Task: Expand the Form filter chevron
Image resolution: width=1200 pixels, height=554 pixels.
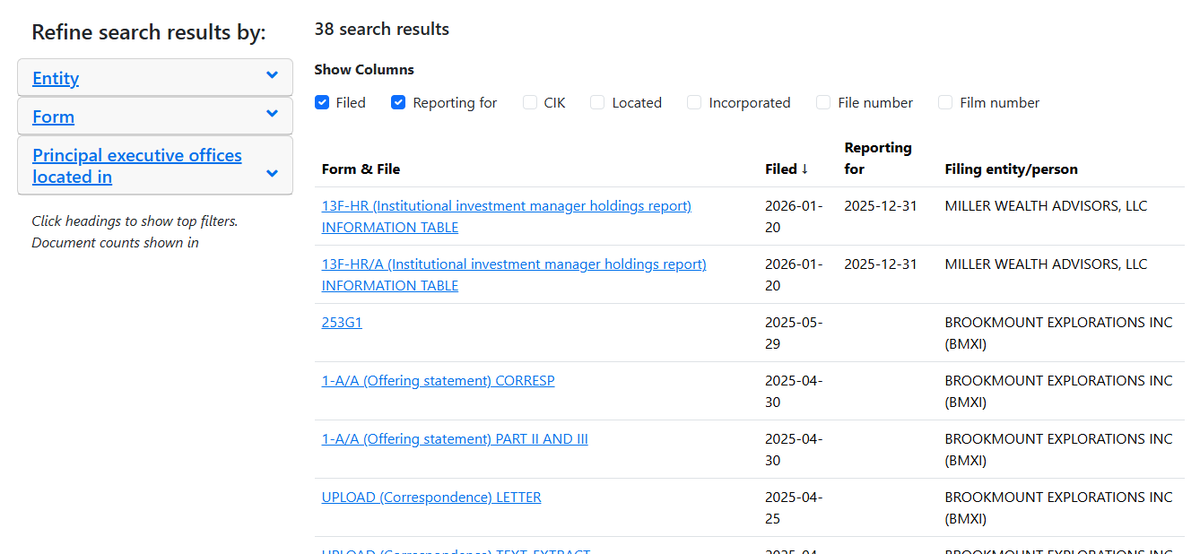Action: point(272,114)
